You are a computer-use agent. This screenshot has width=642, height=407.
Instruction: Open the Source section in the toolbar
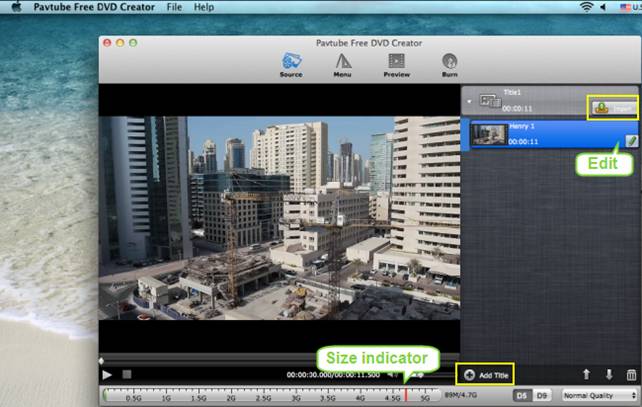click(x=291, y=65)
